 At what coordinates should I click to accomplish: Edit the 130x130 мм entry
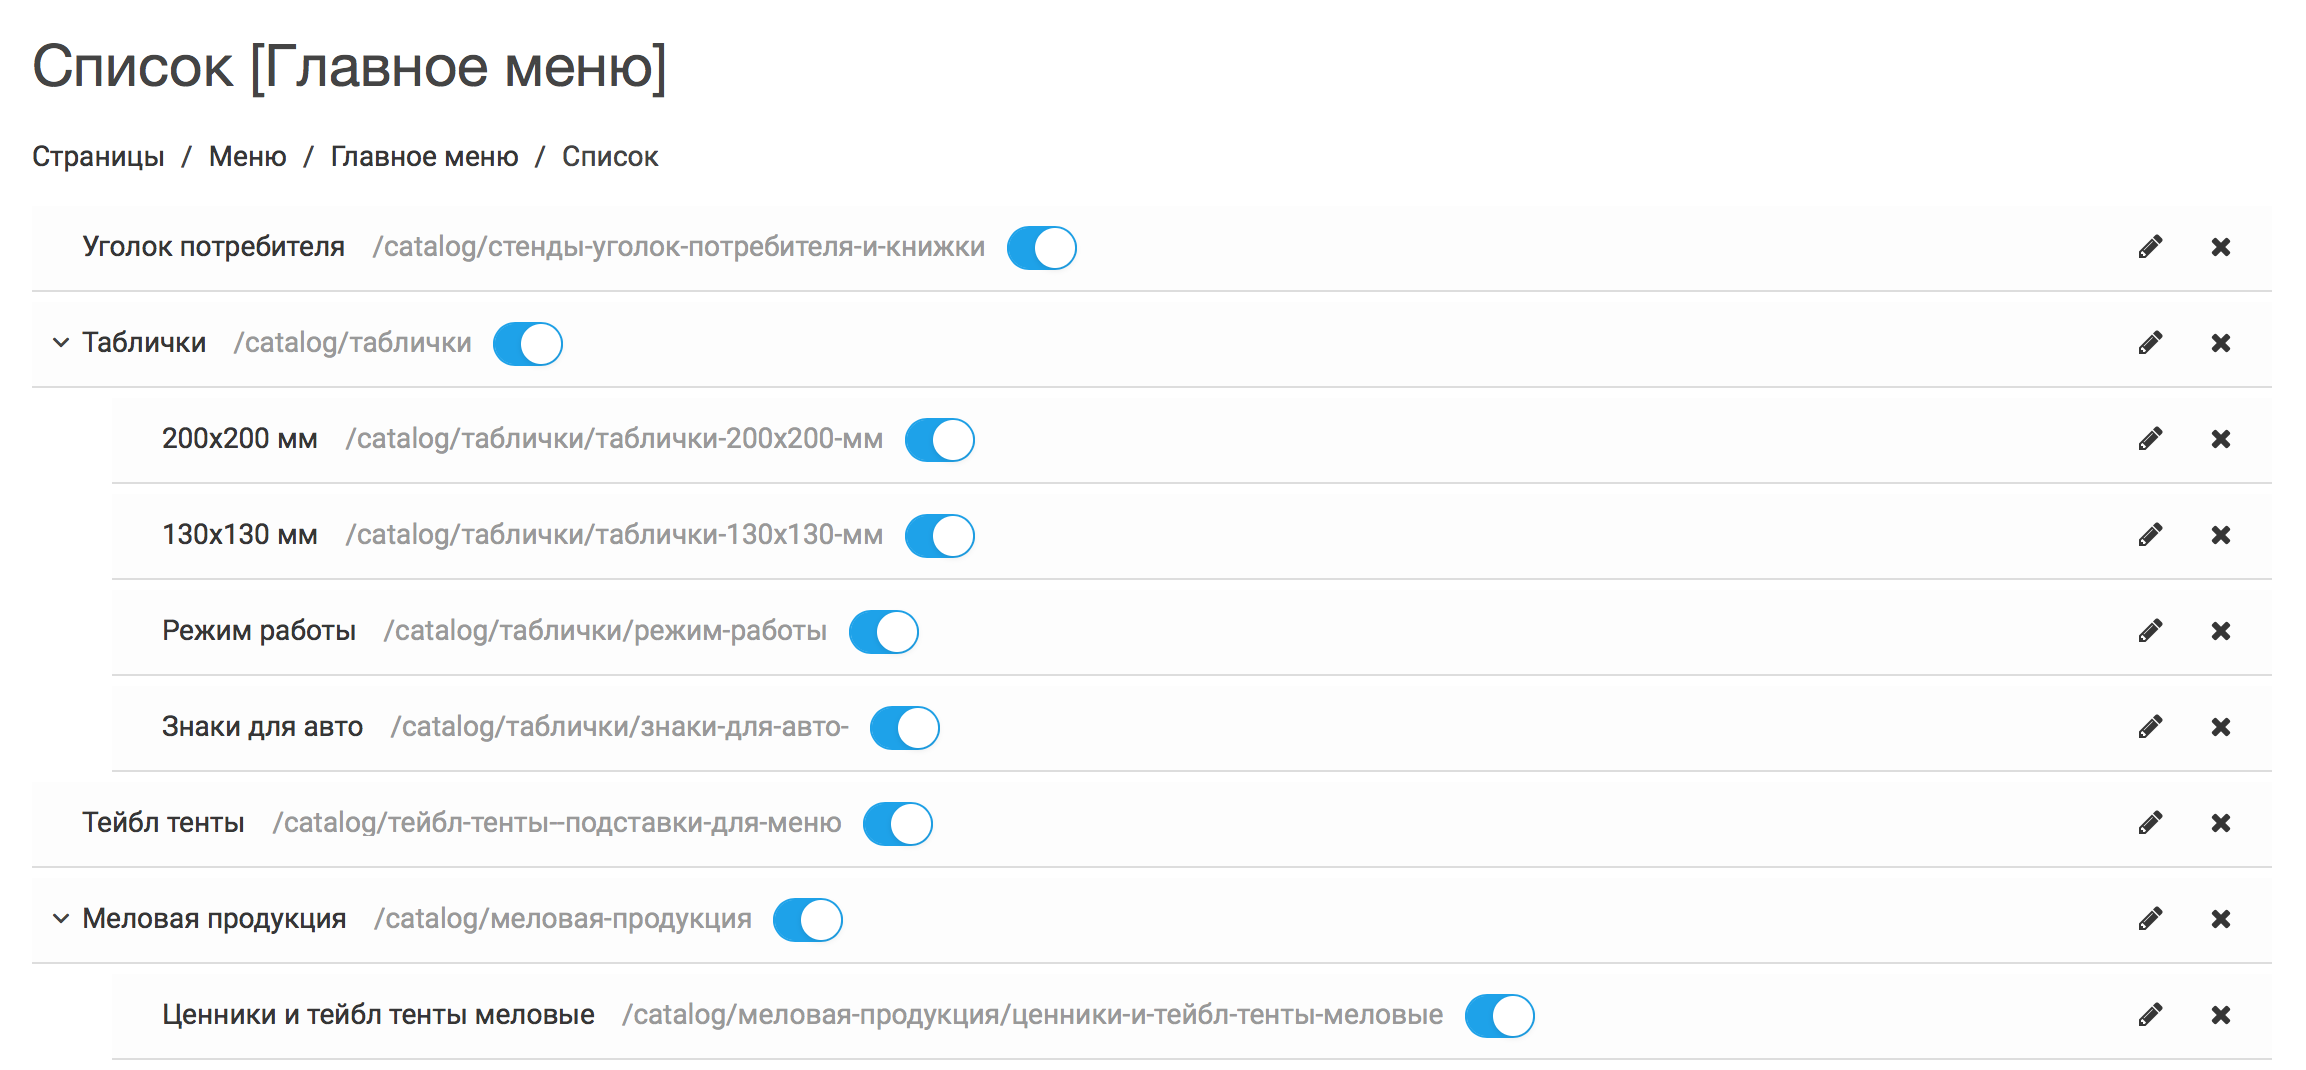2150,535
